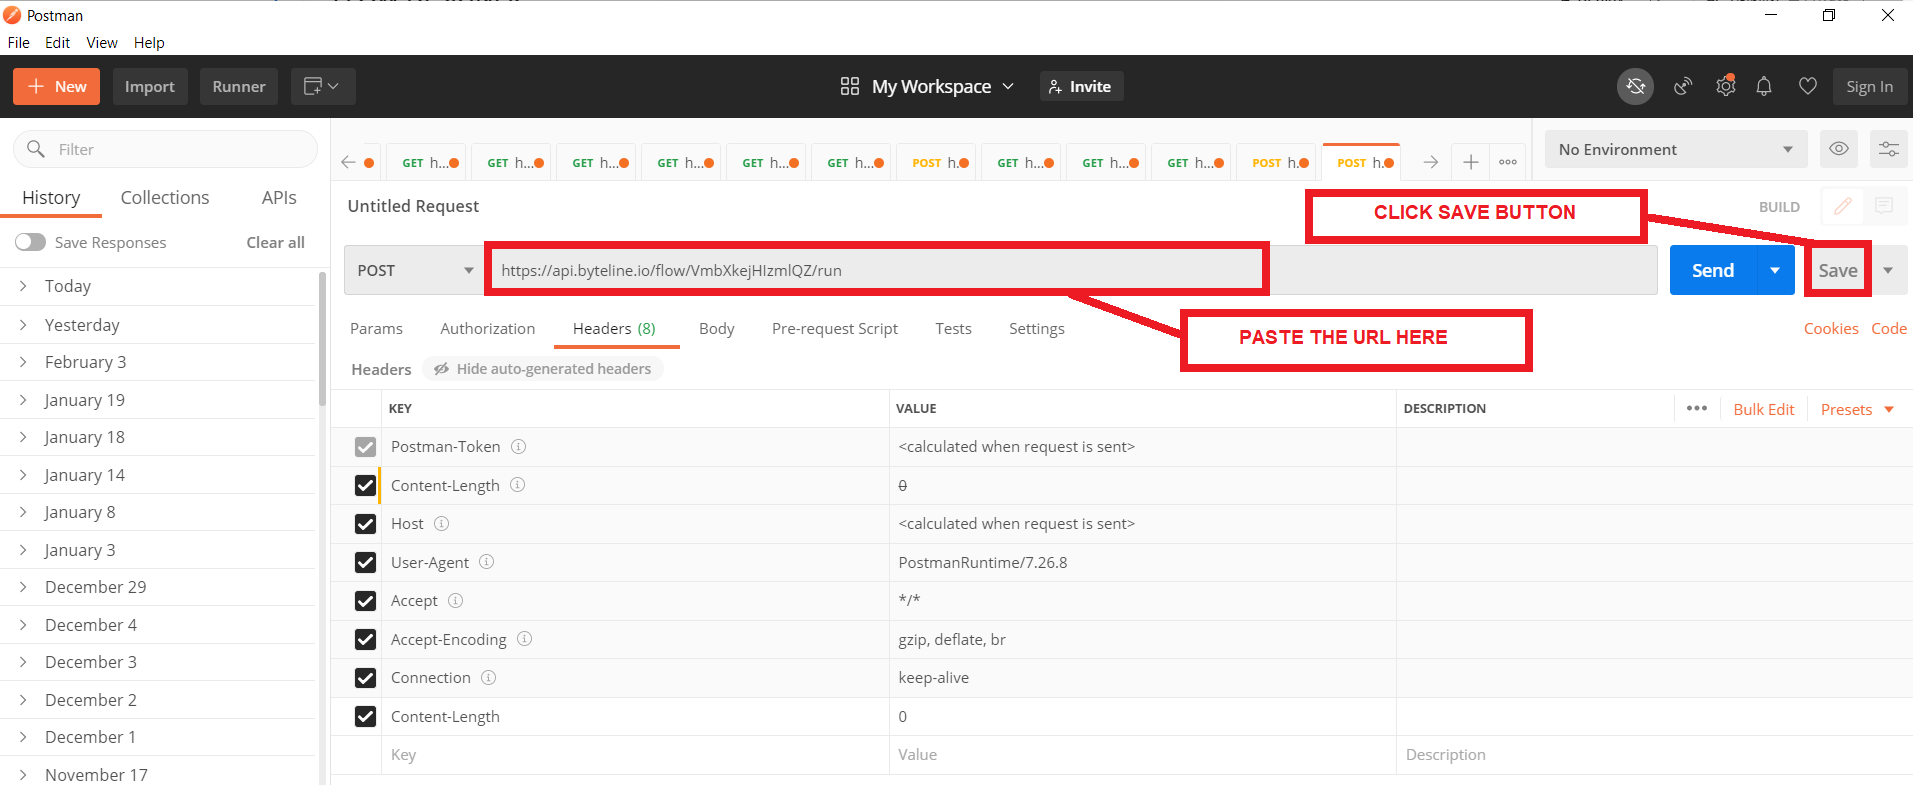Click info icon next to Connection header

tap(488, 677)
